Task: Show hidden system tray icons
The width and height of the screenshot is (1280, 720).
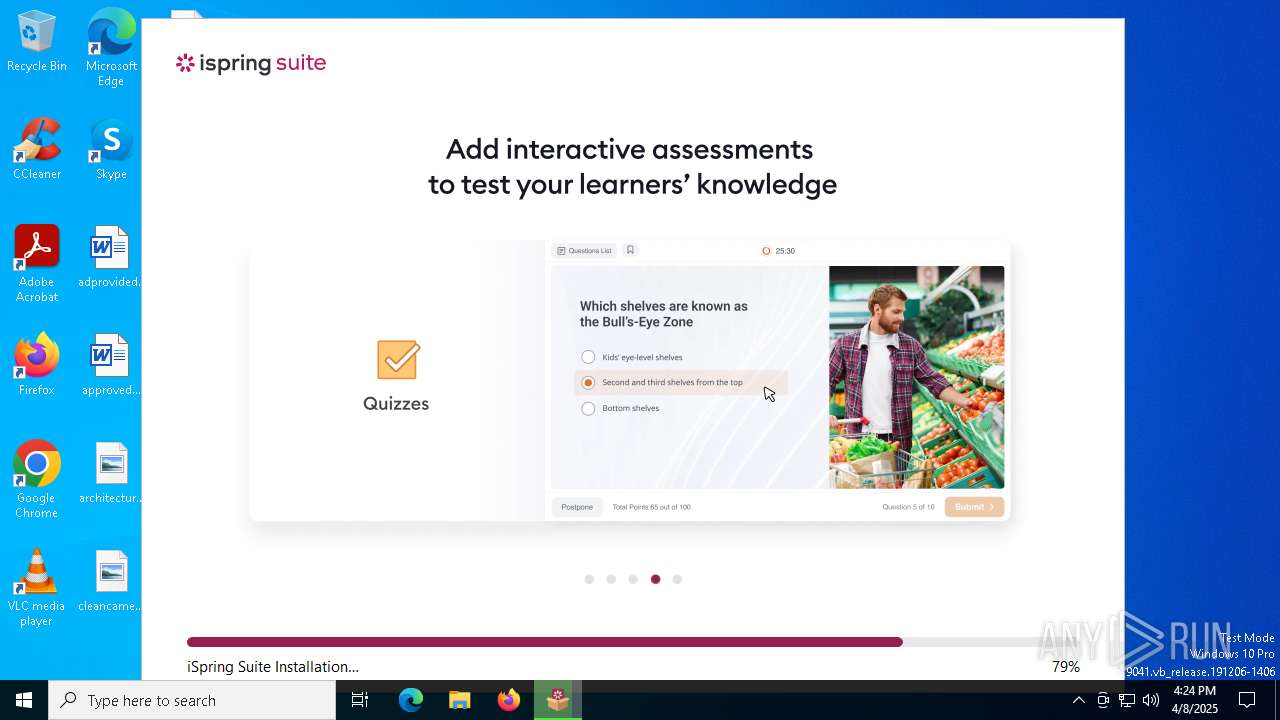Action: [1079, 700]
